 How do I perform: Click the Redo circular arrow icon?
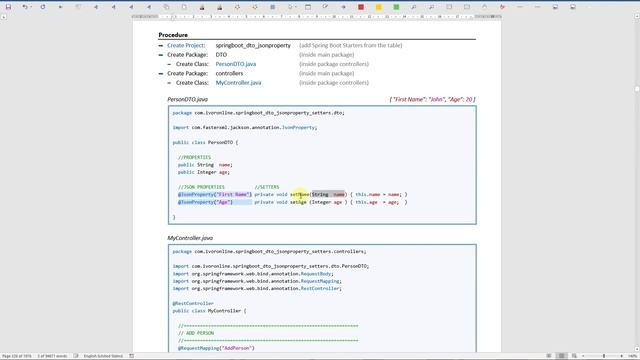pos(43,7)
